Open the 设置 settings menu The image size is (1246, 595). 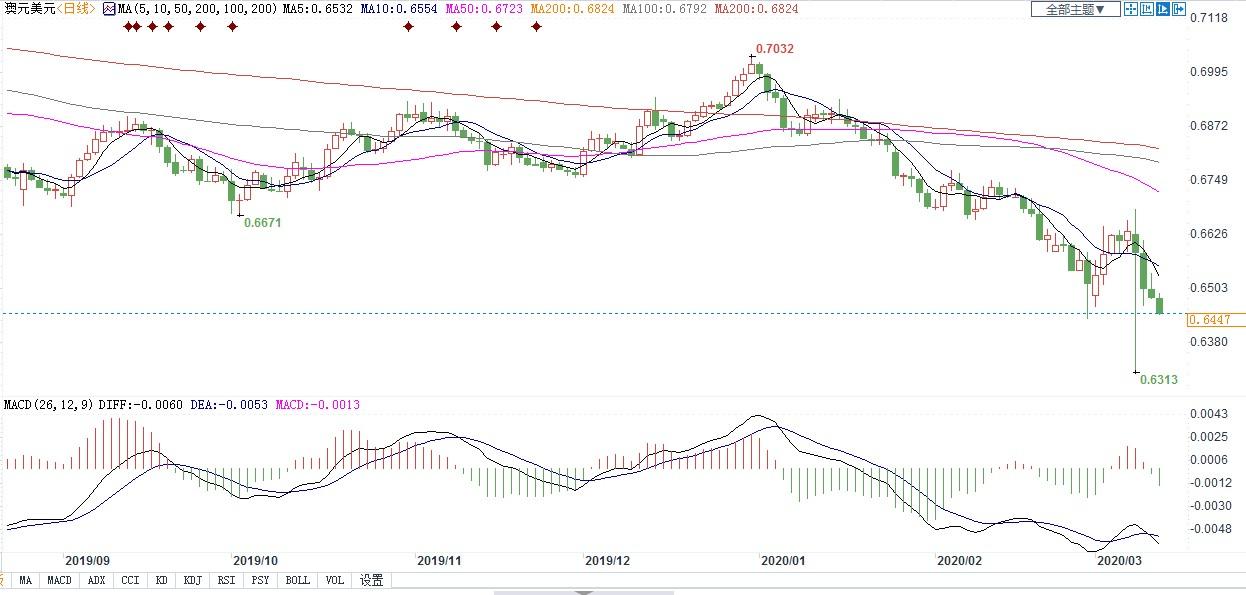(371, 580)
